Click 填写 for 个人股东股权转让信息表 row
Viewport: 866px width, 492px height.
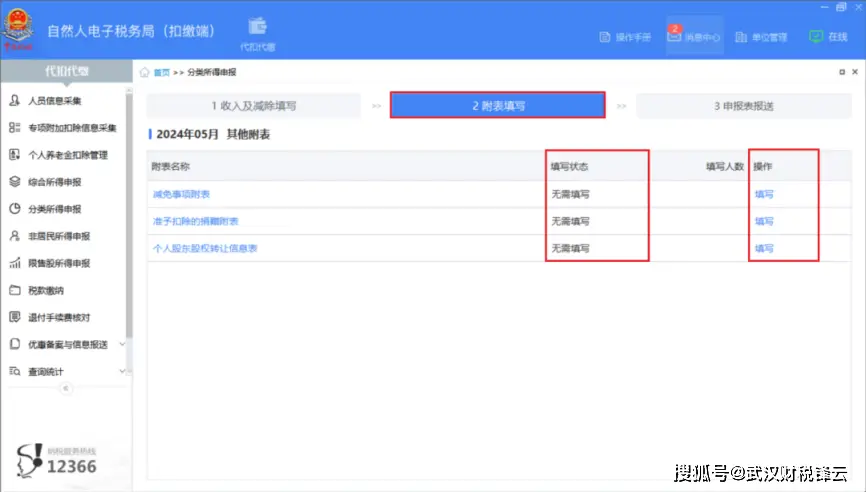[764, 248]
